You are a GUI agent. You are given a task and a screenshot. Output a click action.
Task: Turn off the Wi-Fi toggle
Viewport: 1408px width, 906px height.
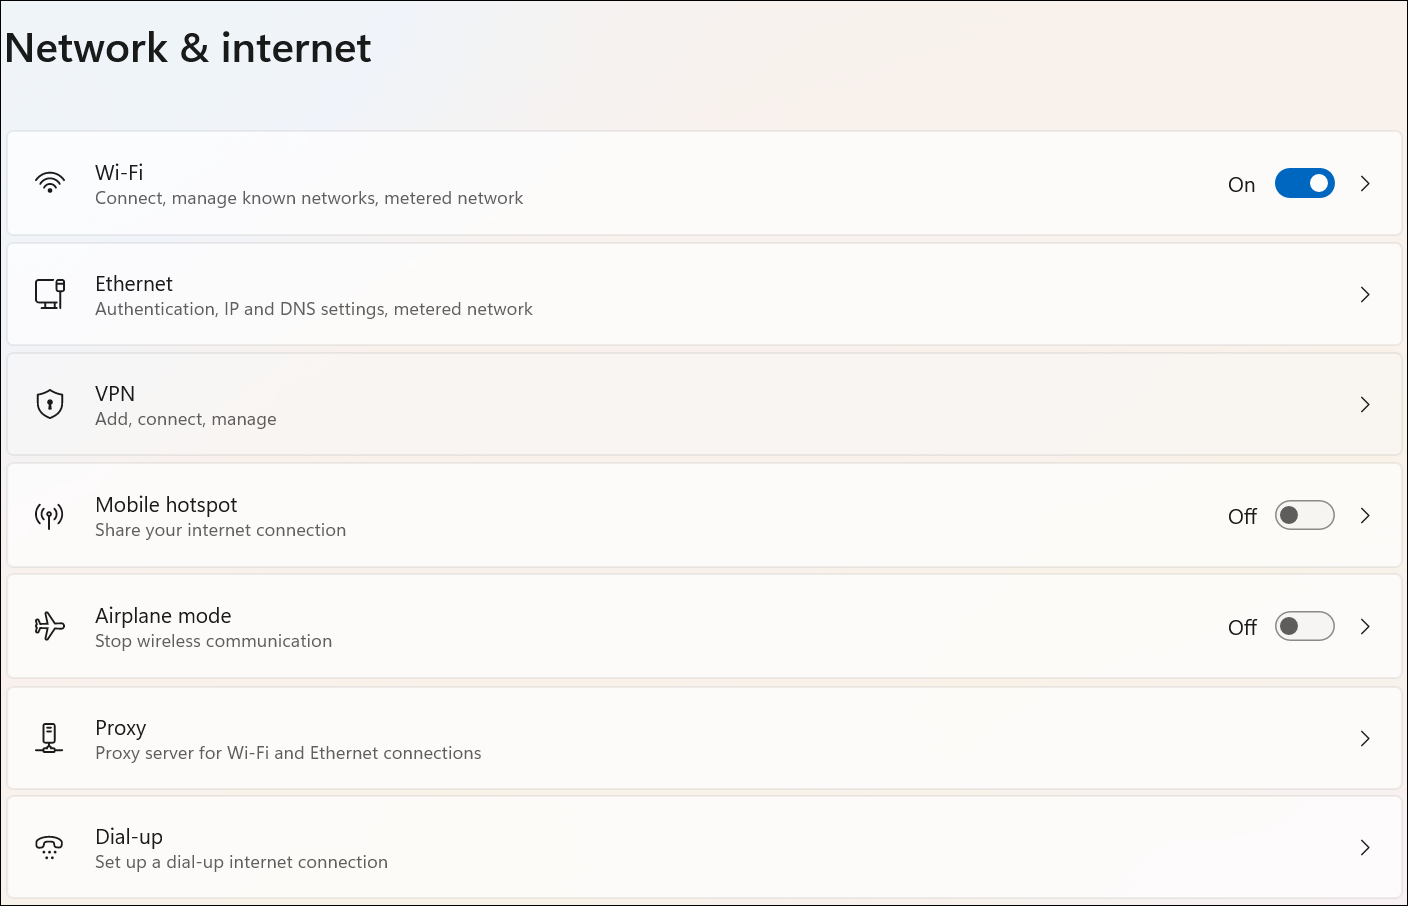(x=1304, y=183)
